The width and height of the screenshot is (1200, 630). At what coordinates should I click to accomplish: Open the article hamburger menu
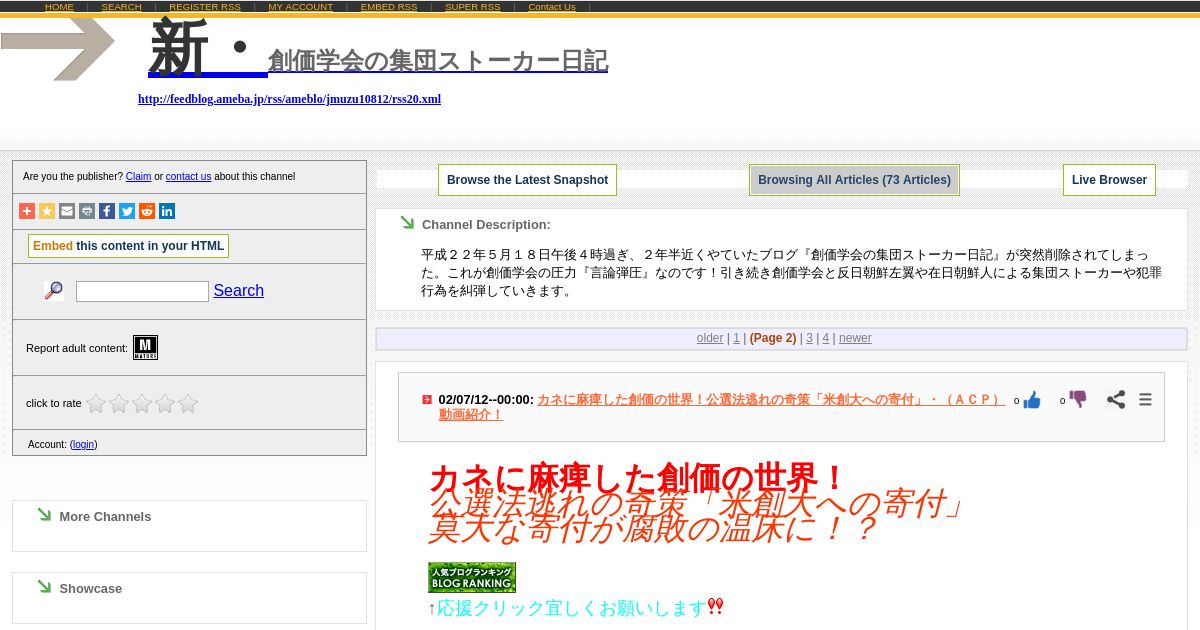pyautogui.click(x=1145, y=399)
